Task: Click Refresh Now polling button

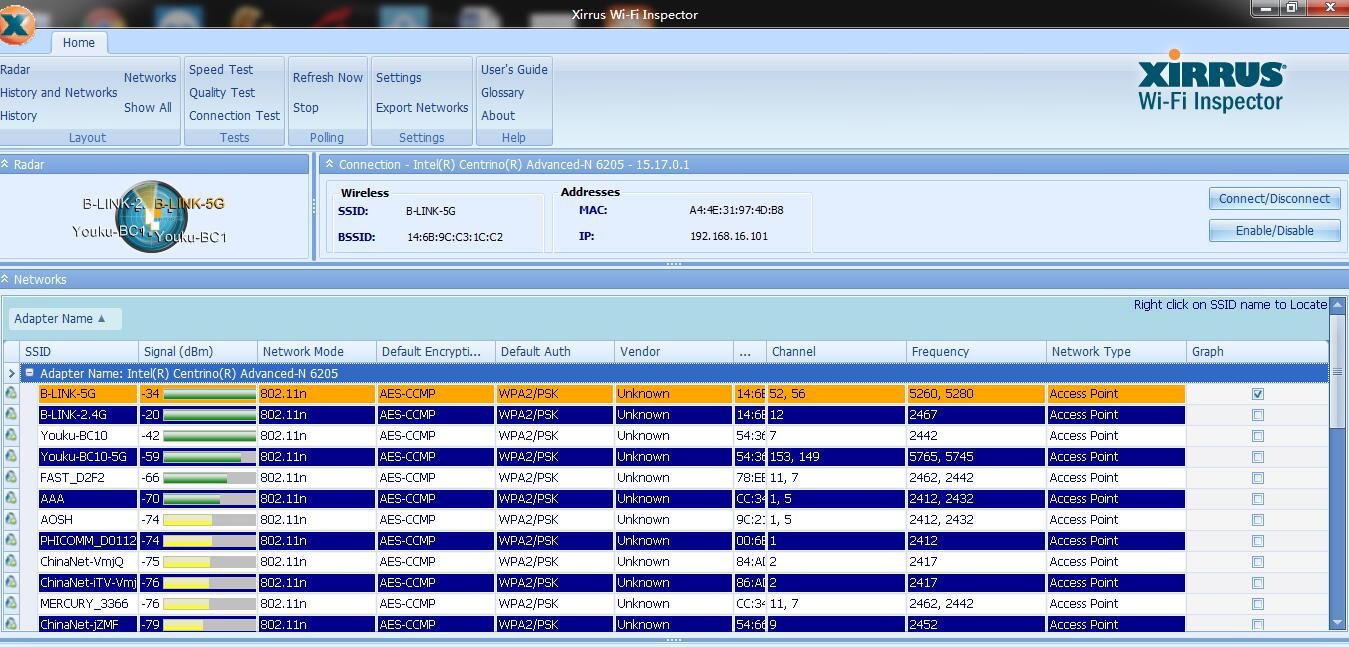Action: (x=328, y=78)
